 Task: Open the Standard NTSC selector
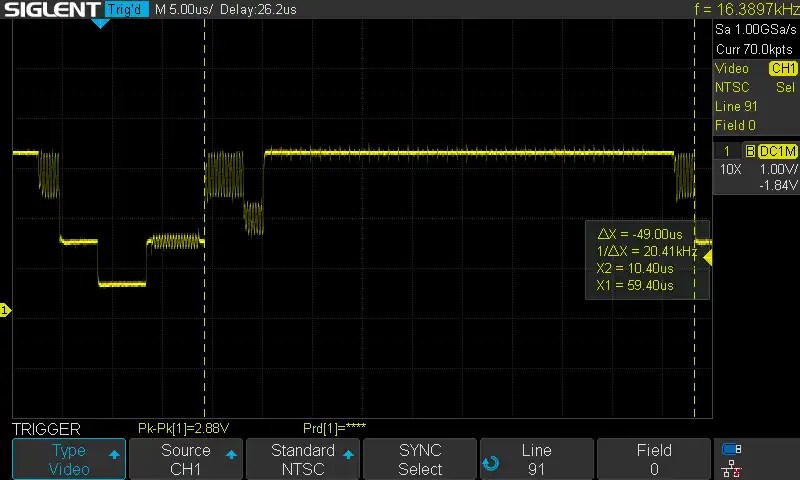(302, 459)
